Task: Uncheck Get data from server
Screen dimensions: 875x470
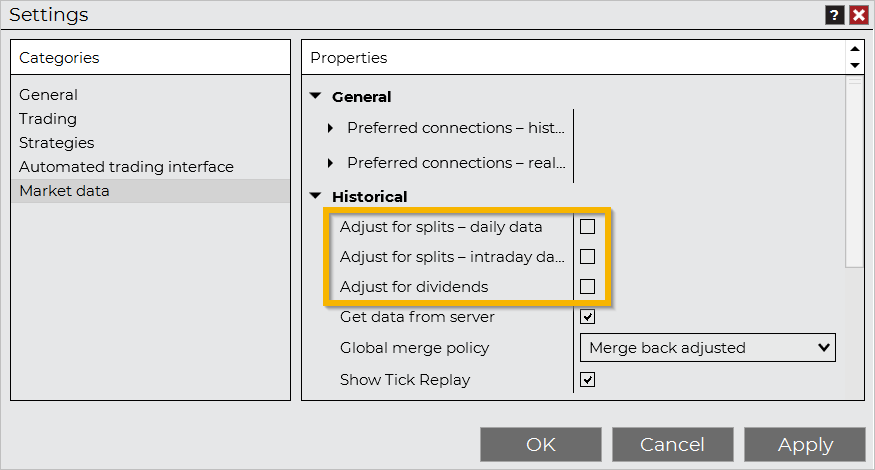Action: pyautogui.click(x=588, y=317)
